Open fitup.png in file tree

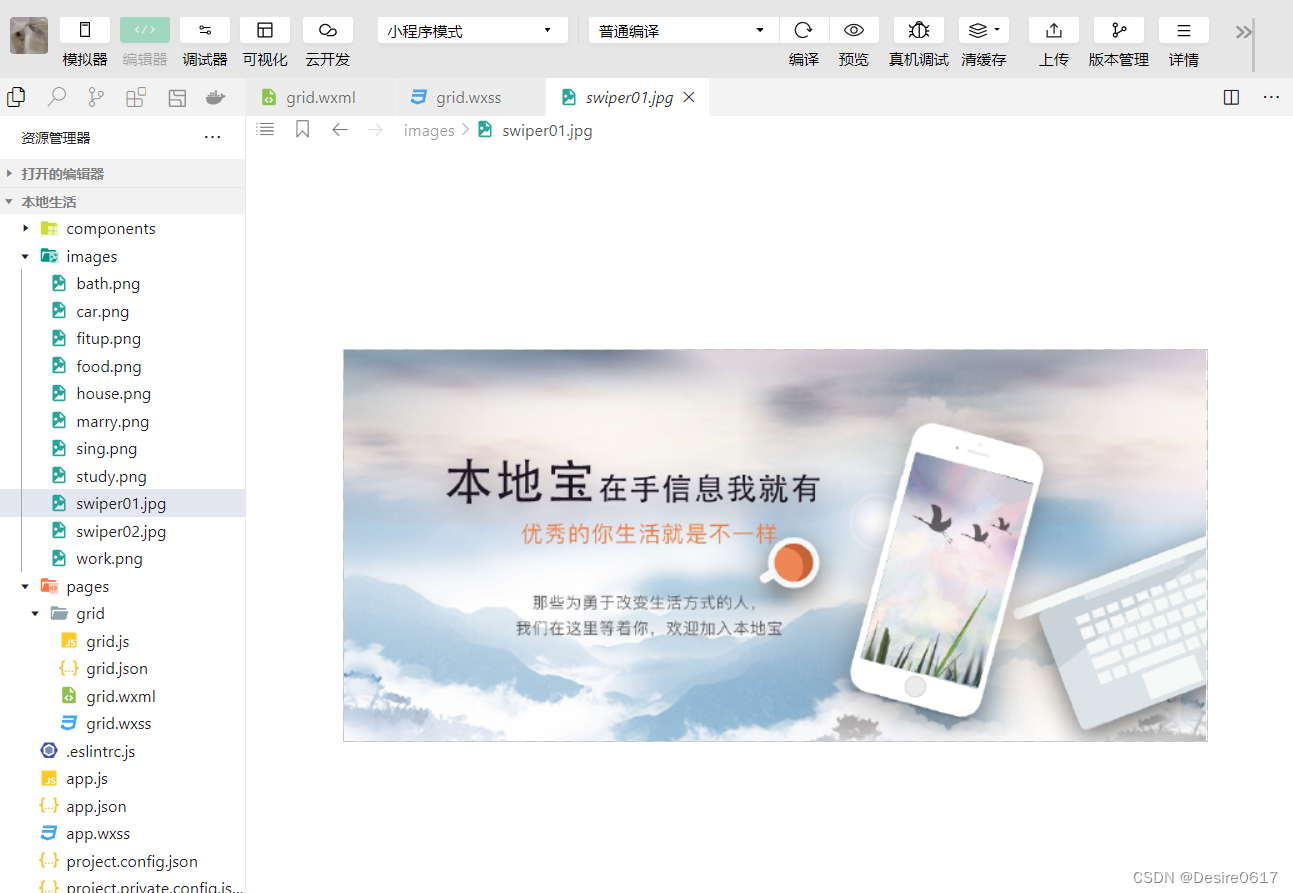coord(122,338)
